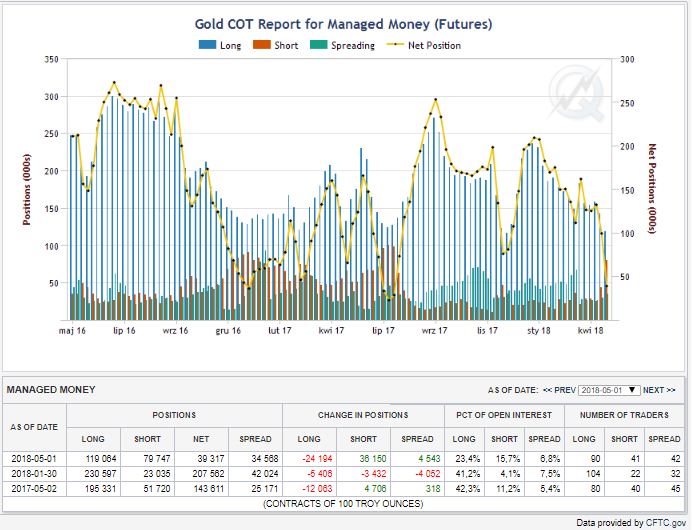Click spread value 42 024
The height and width of the screenshot is (530, 692).
click(x=265, y=474)
